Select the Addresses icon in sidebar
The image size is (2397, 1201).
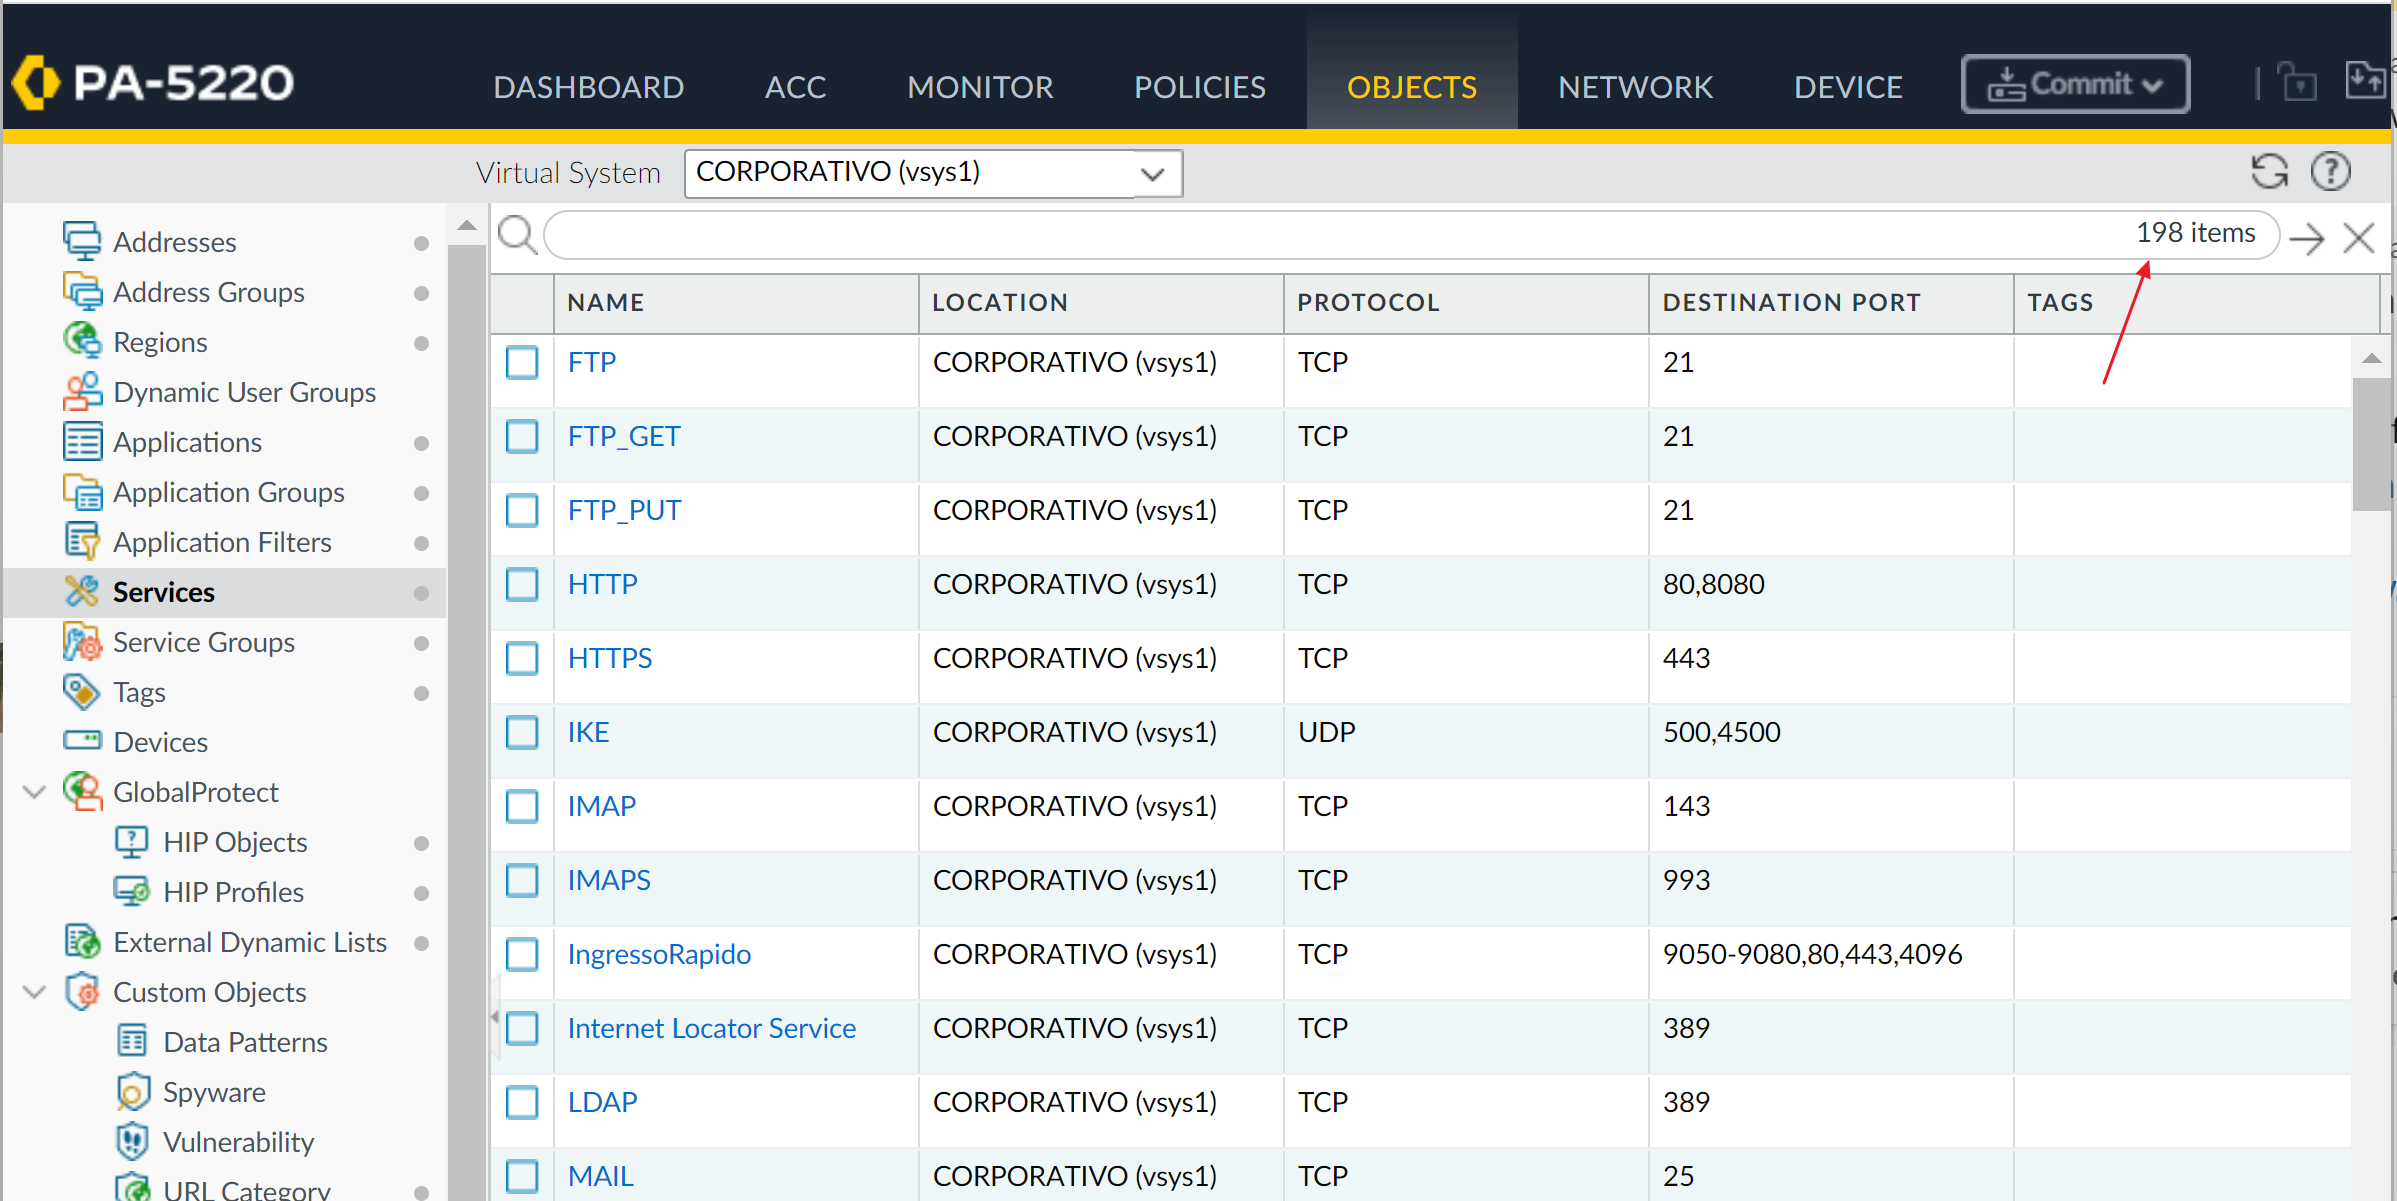[x=83, y=240]
